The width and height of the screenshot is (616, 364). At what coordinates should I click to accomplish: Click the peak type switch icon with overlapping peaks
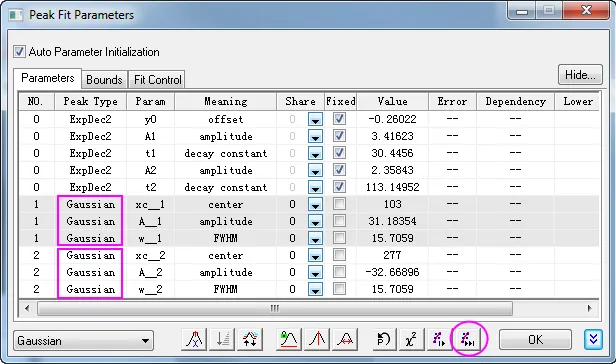point(195,339)
